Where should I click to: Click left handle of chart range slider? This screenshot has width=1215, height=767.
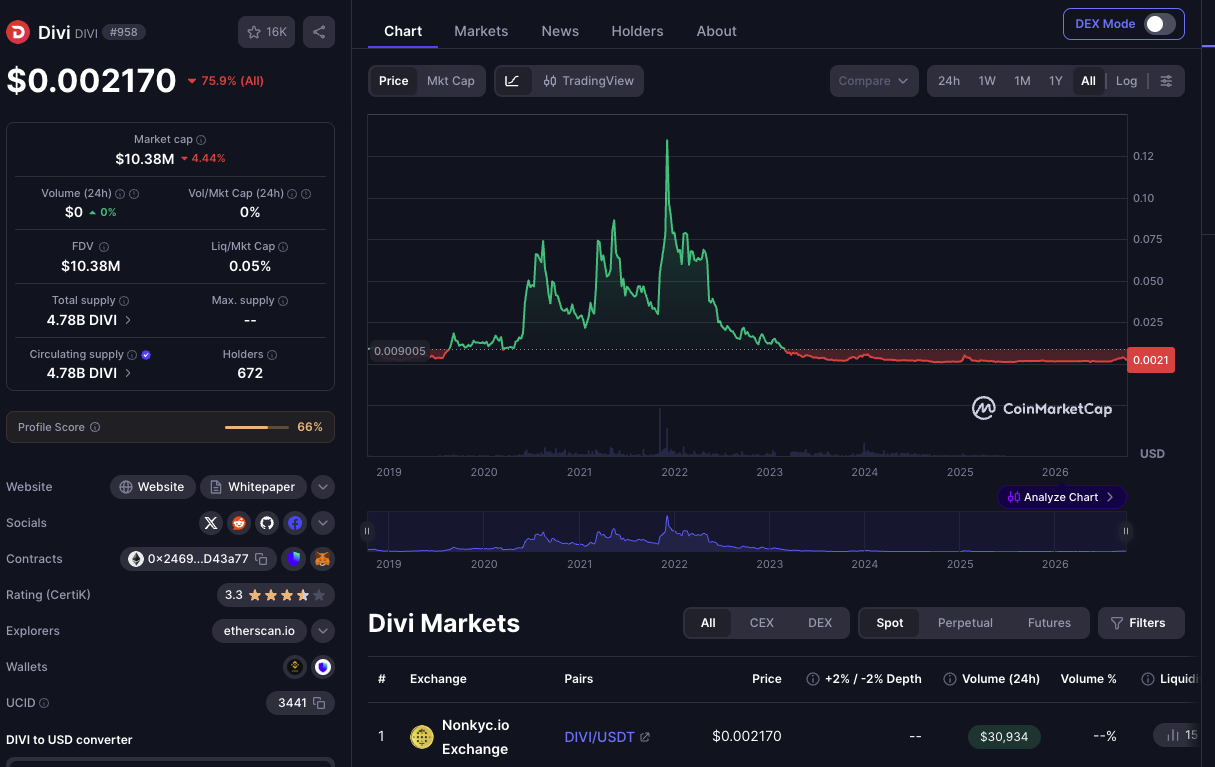pyautogui.click(x=367, y=532)
